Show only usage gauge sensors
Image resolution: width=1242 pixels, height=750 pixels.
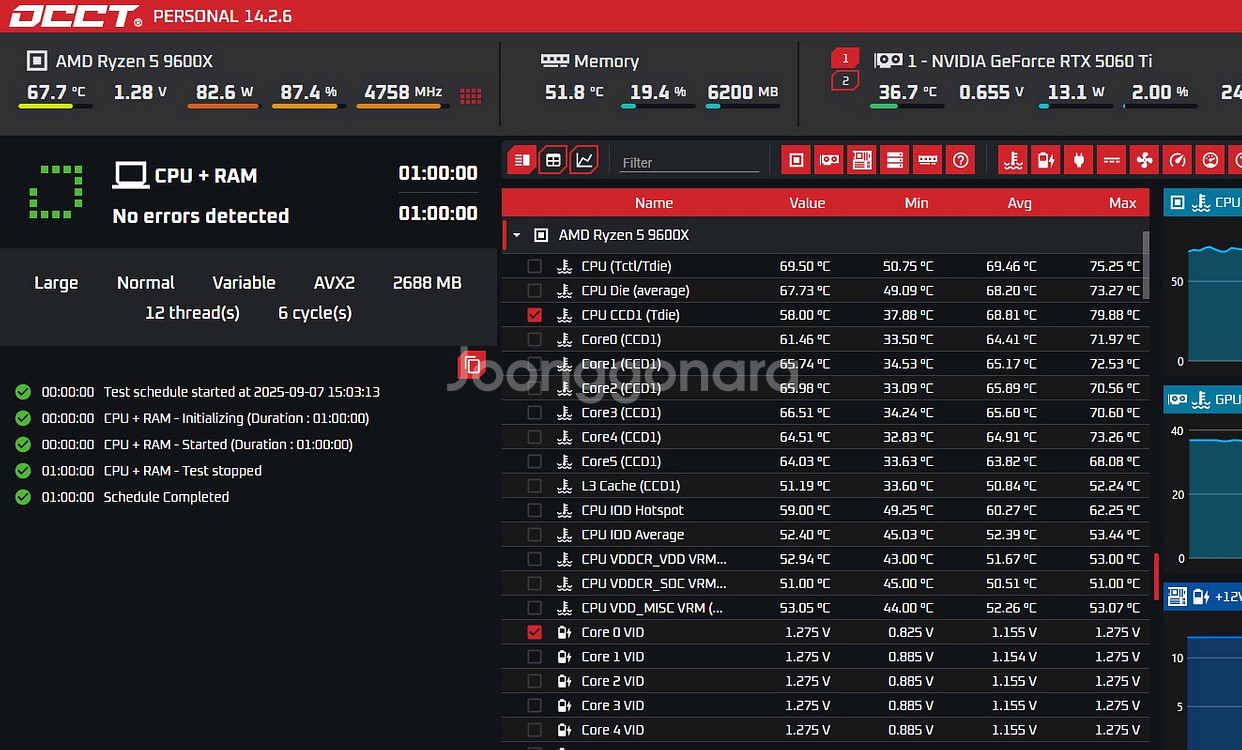point(1178,160)
